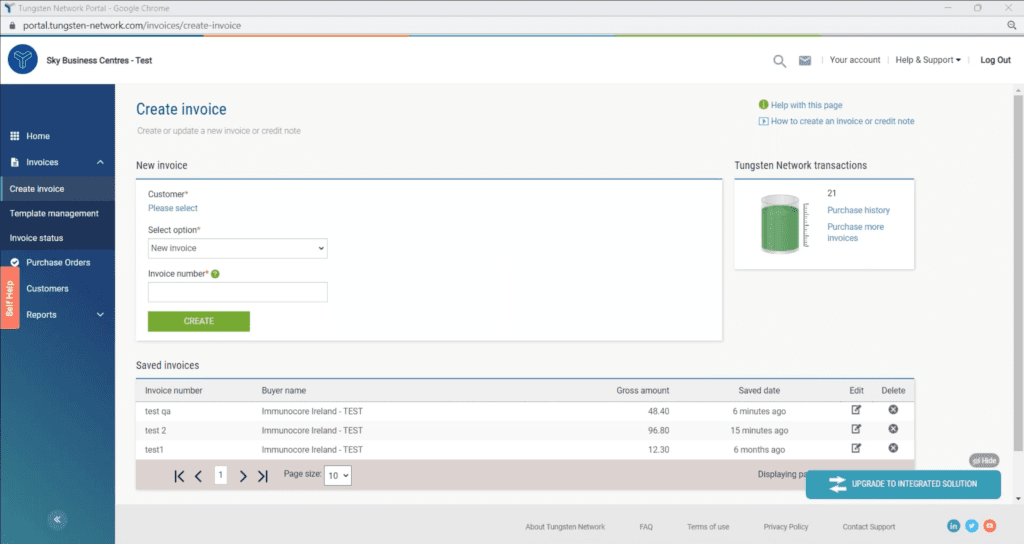Open Help with this page link
This screenshot has height=544, width=1024.
[x=807, y=105]
